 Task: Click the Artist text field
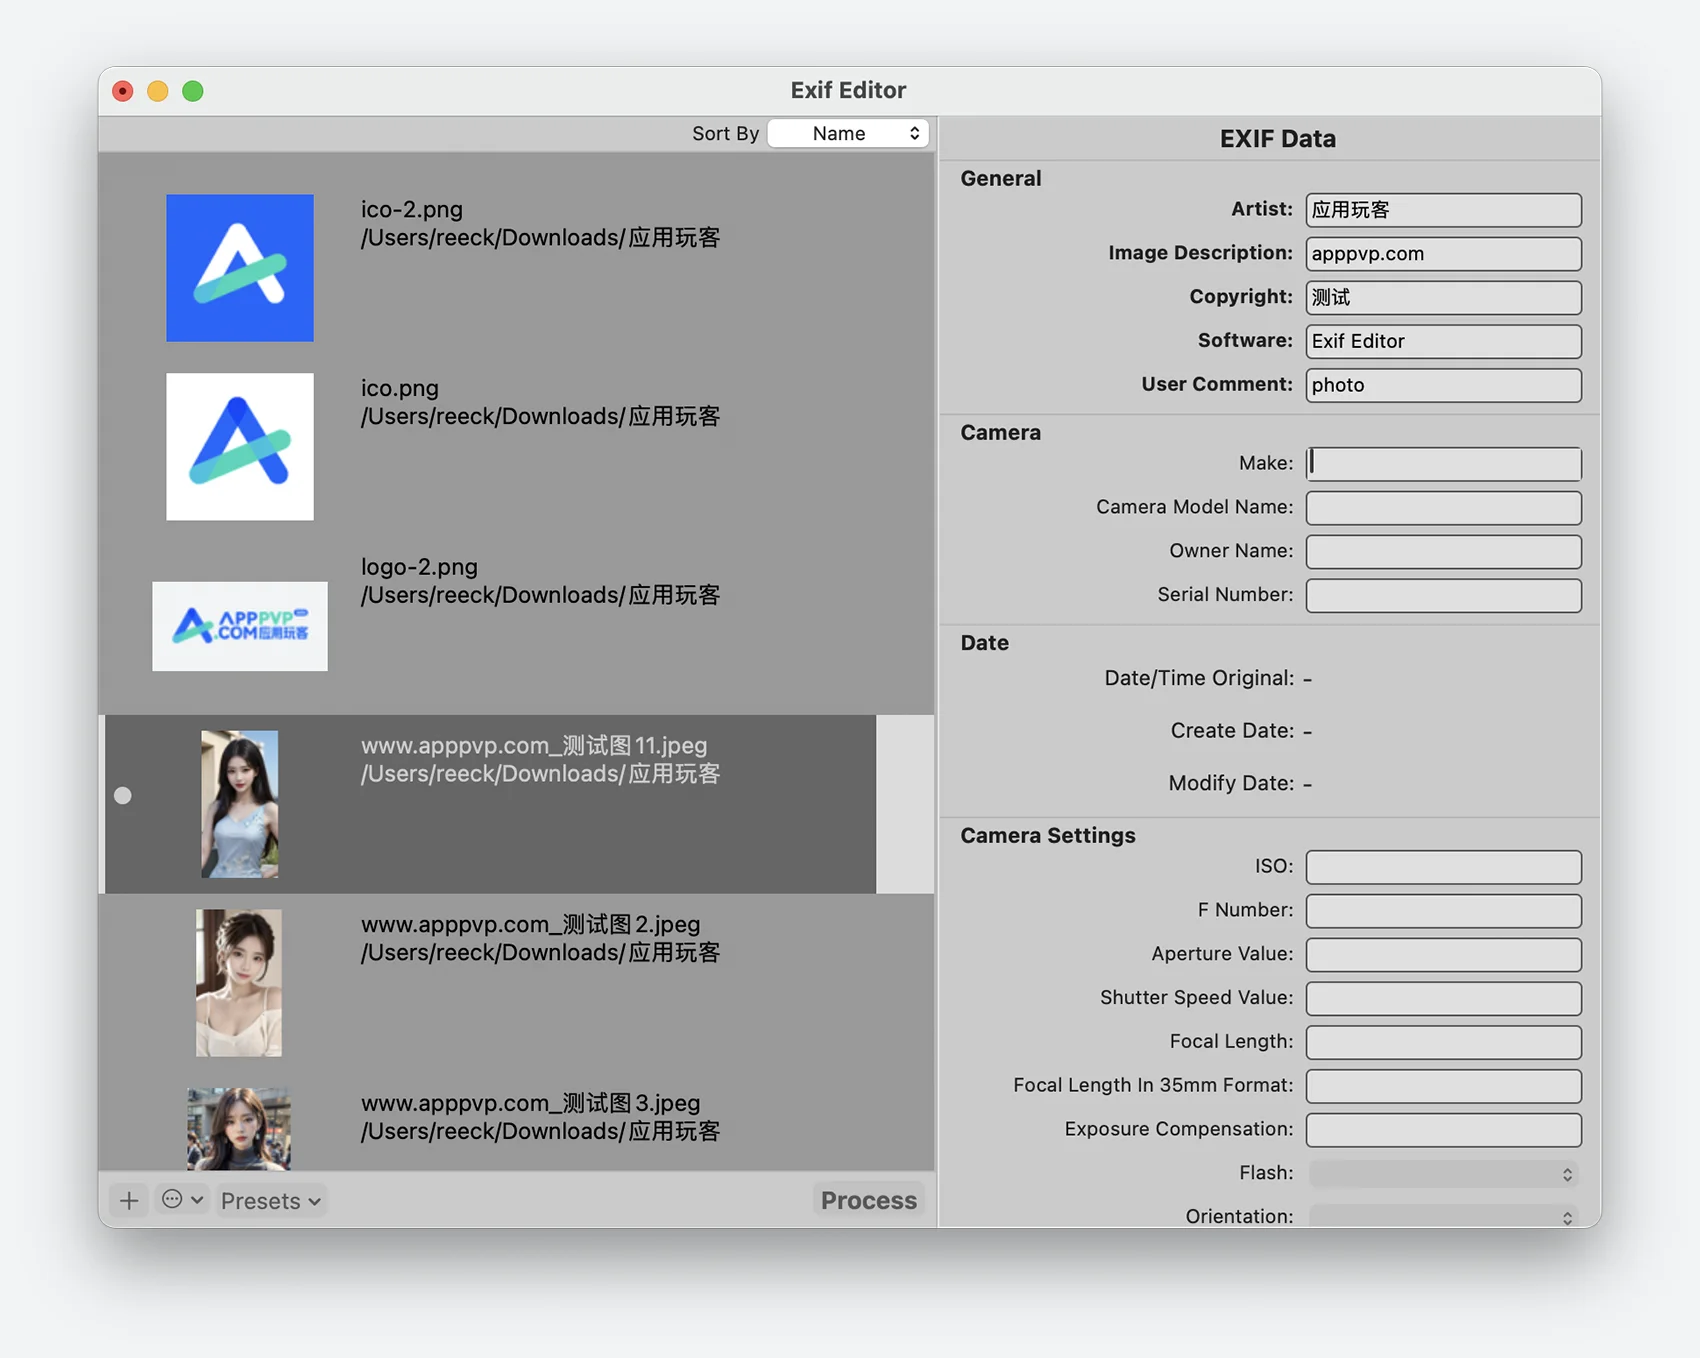pyautogui.click(x=1443, y=210)
